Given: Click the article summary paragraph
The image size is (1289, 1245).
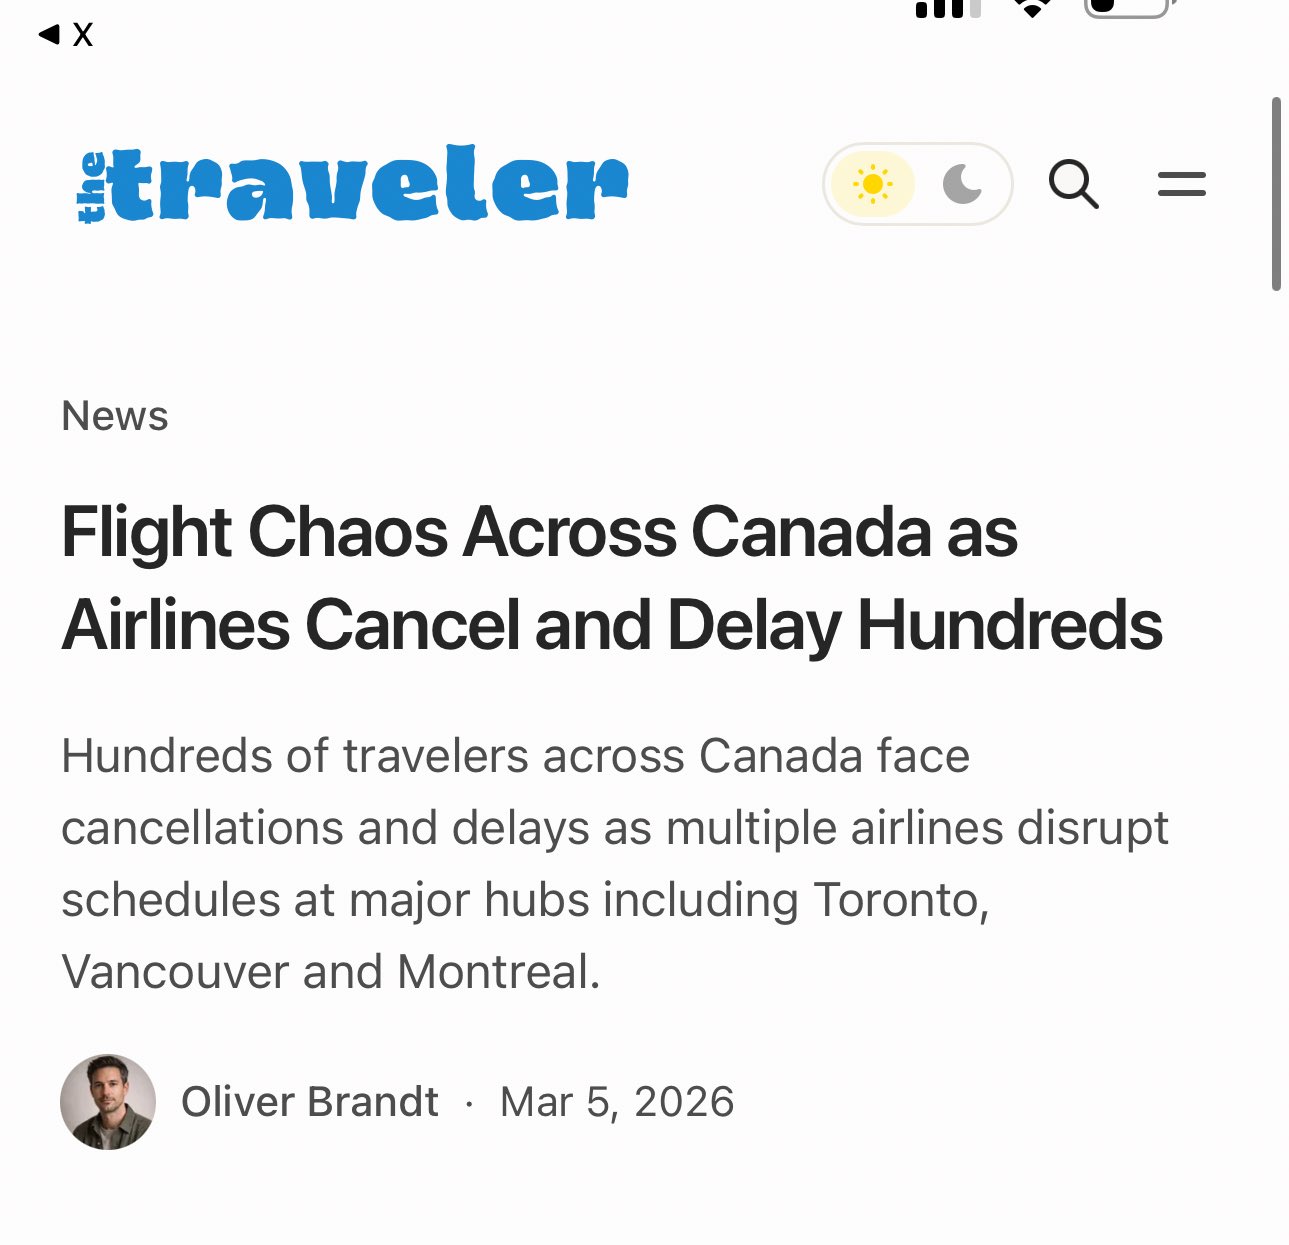Looking at the screenshot, I should 614,863.
